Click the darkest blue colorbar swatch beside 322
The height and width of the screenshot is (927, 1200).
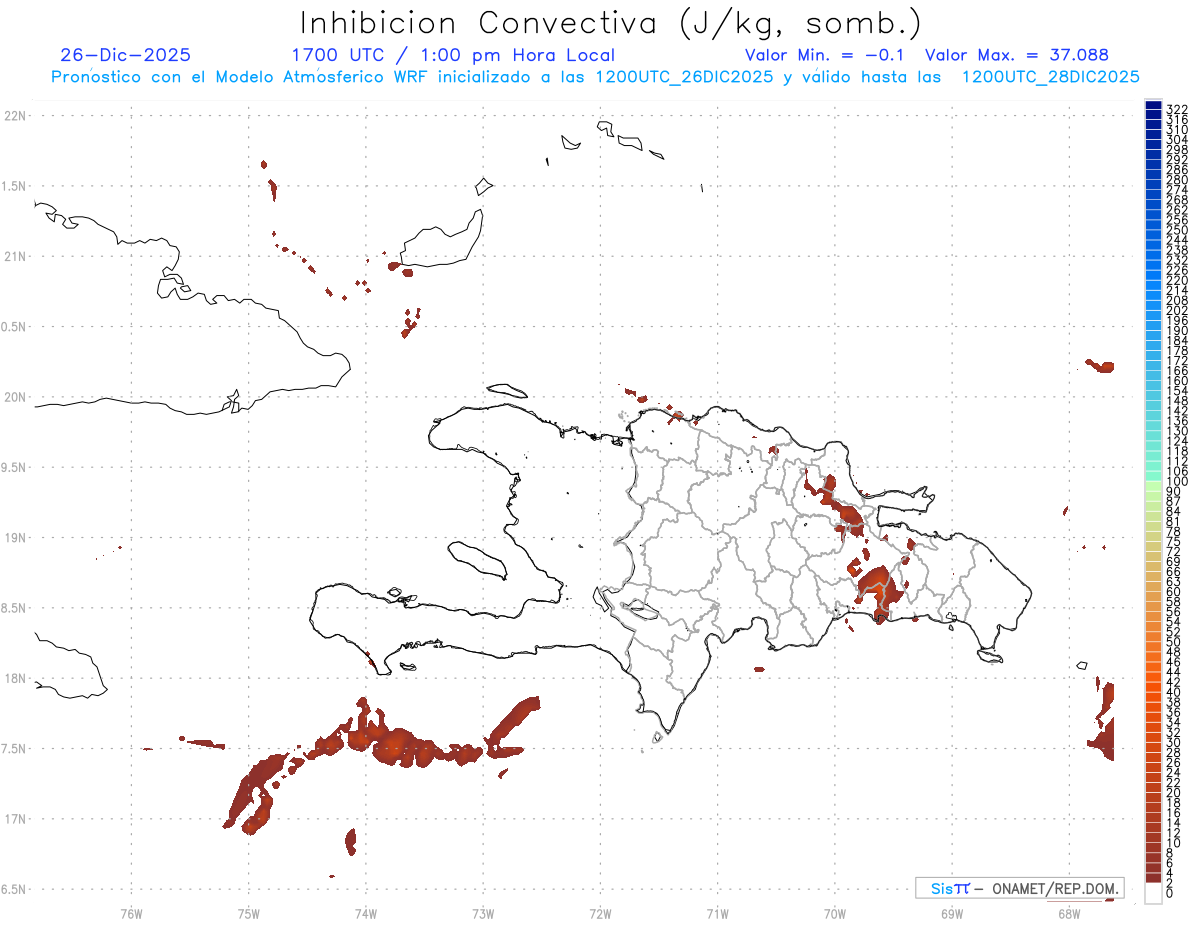point(1153,105)
